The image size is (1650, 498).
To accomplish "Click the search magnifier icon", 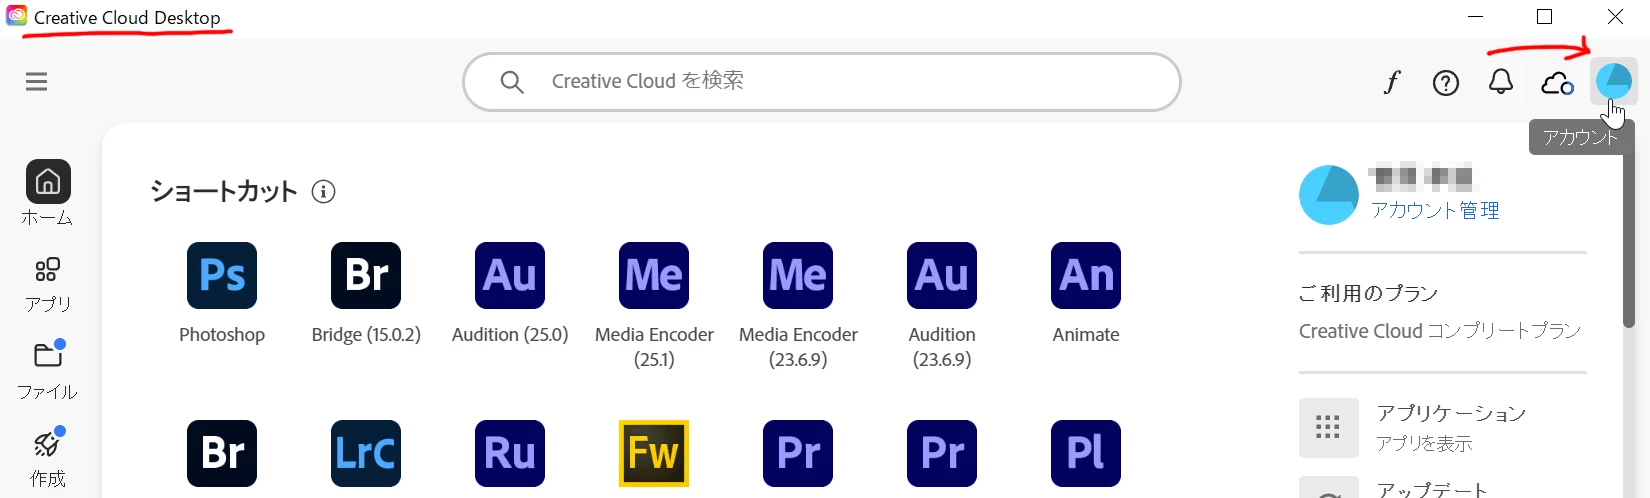I will (x=512, y=82).
